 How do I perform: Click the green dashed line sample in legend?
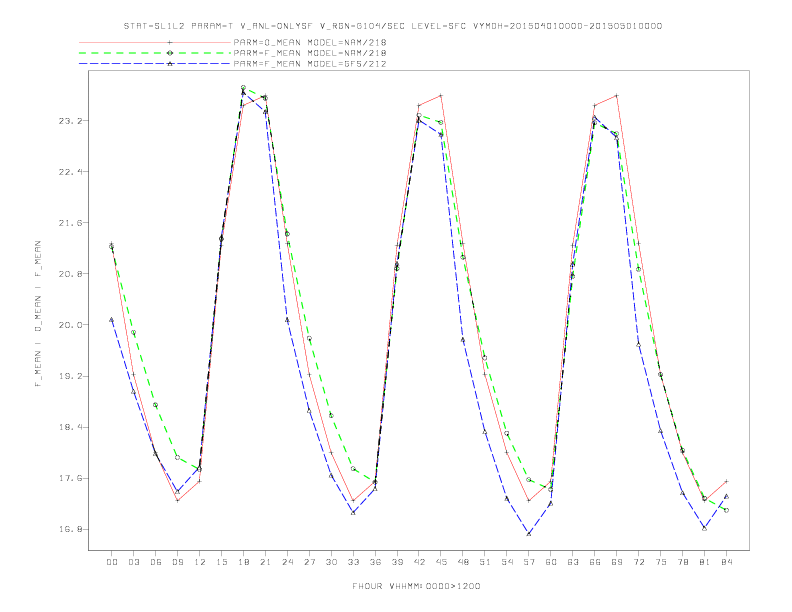coord(155,53)
